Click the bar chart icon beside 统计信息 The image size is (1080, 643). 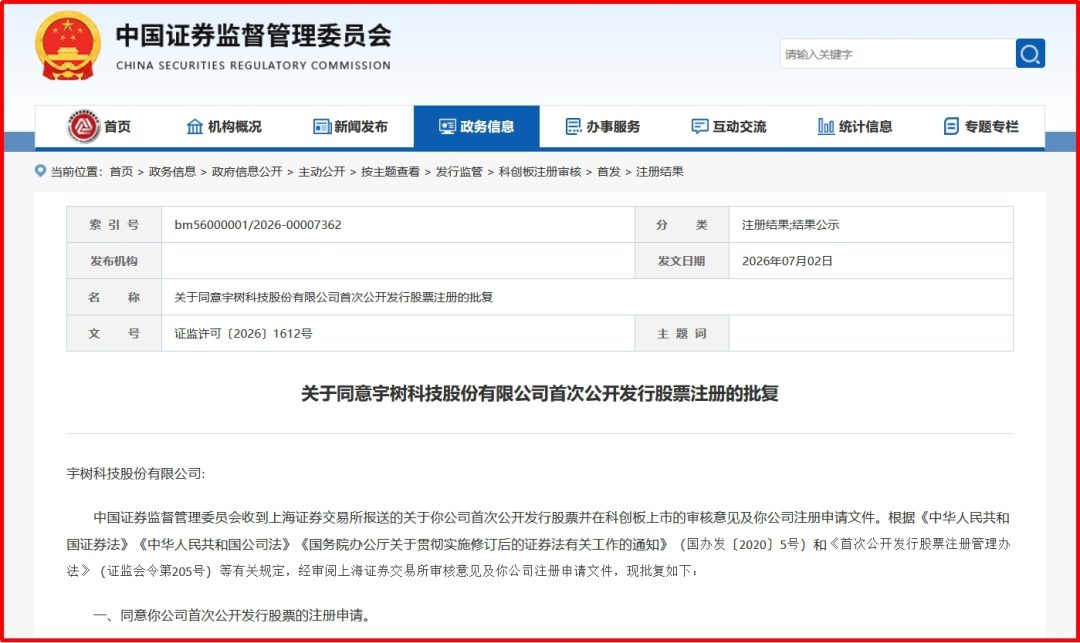826,127
